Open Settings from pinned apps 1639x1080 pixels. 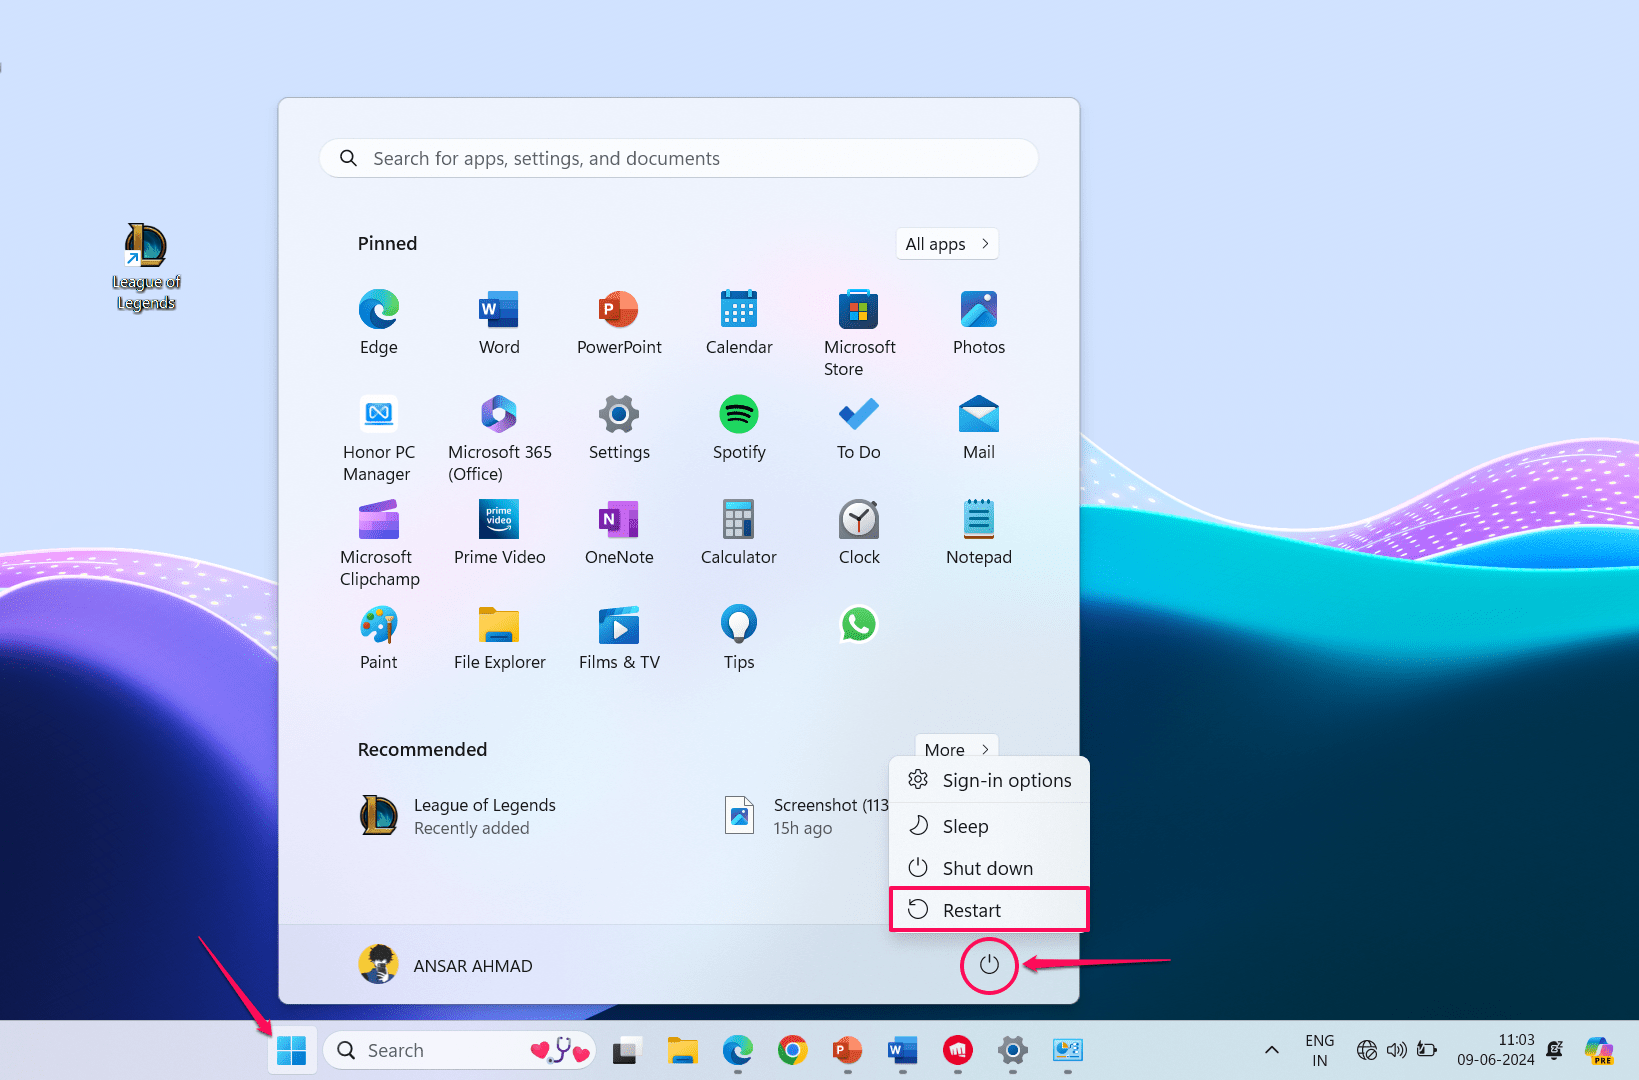click(x=619, y=428)
